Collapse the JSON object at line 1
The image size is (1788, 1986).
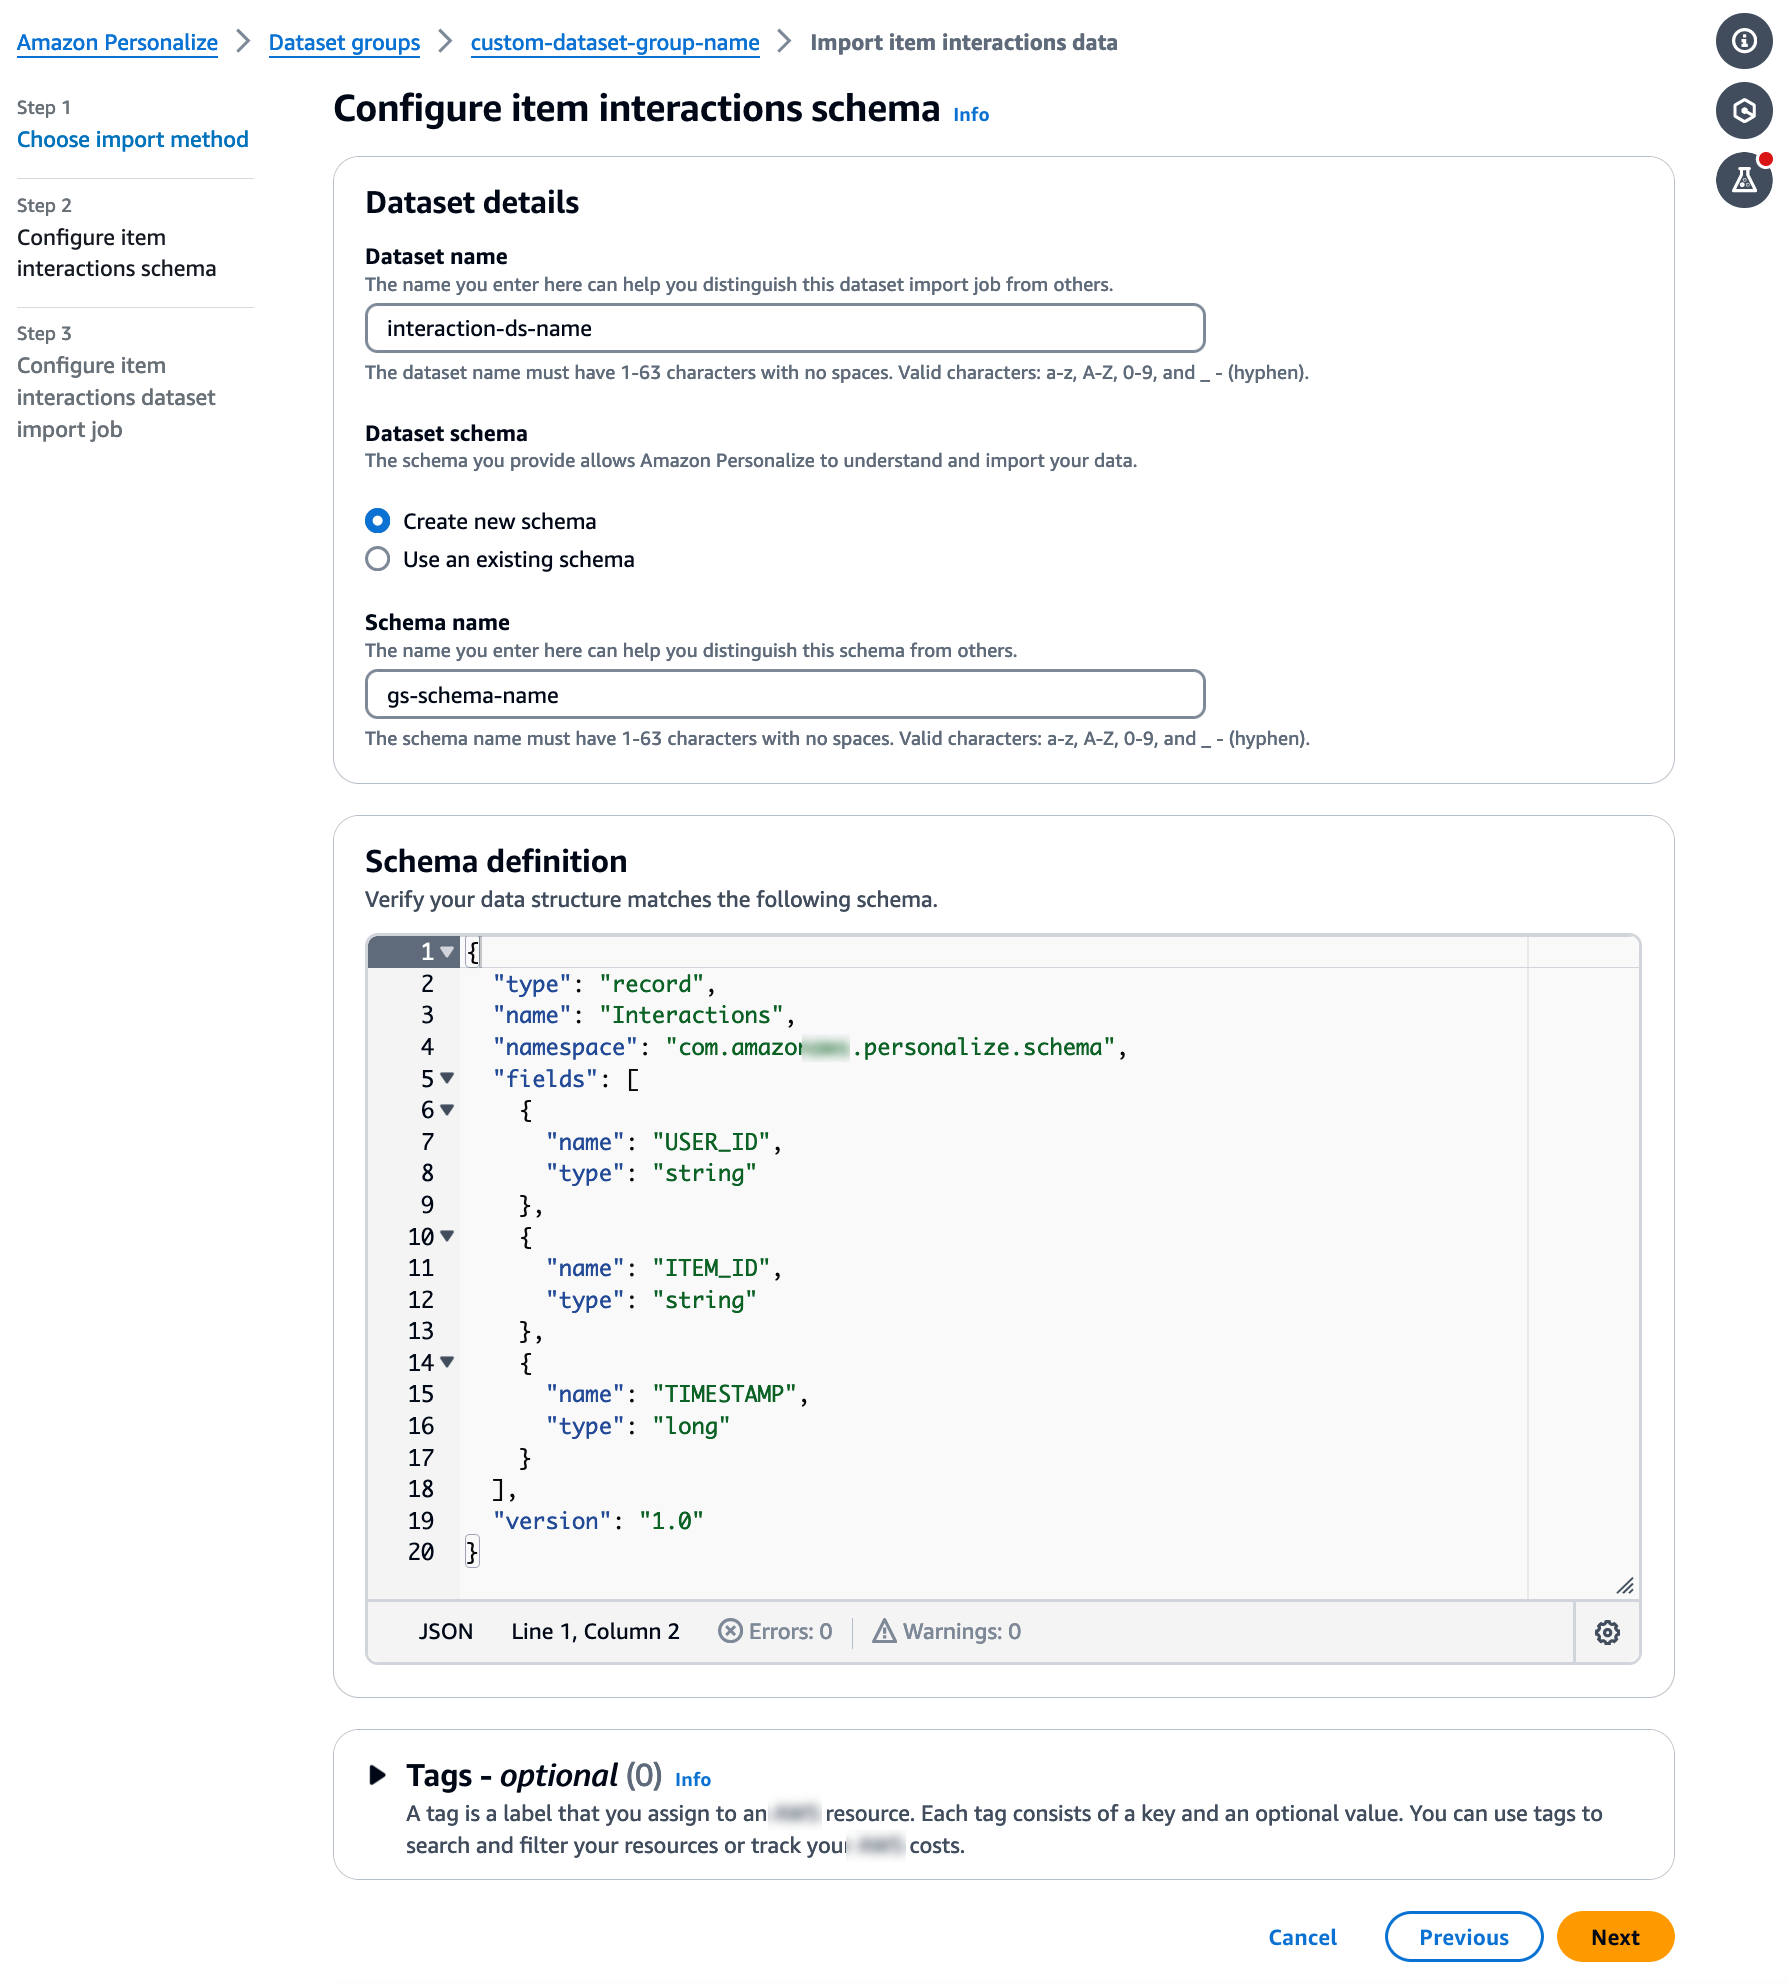coord(447,951)
